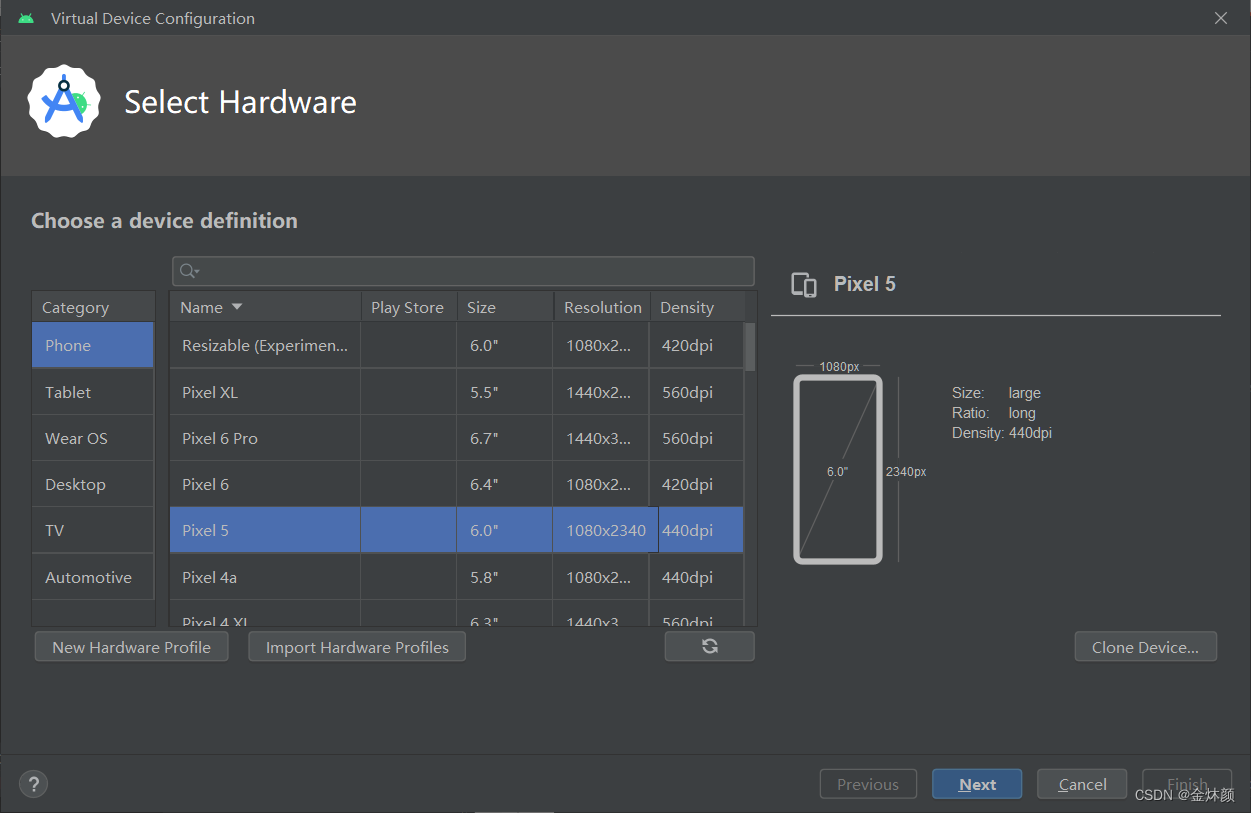Click the 560dpi cell in Pixel XL row
The width and height of the screenshot is (1251, 813).
click(x=697, y=392)
